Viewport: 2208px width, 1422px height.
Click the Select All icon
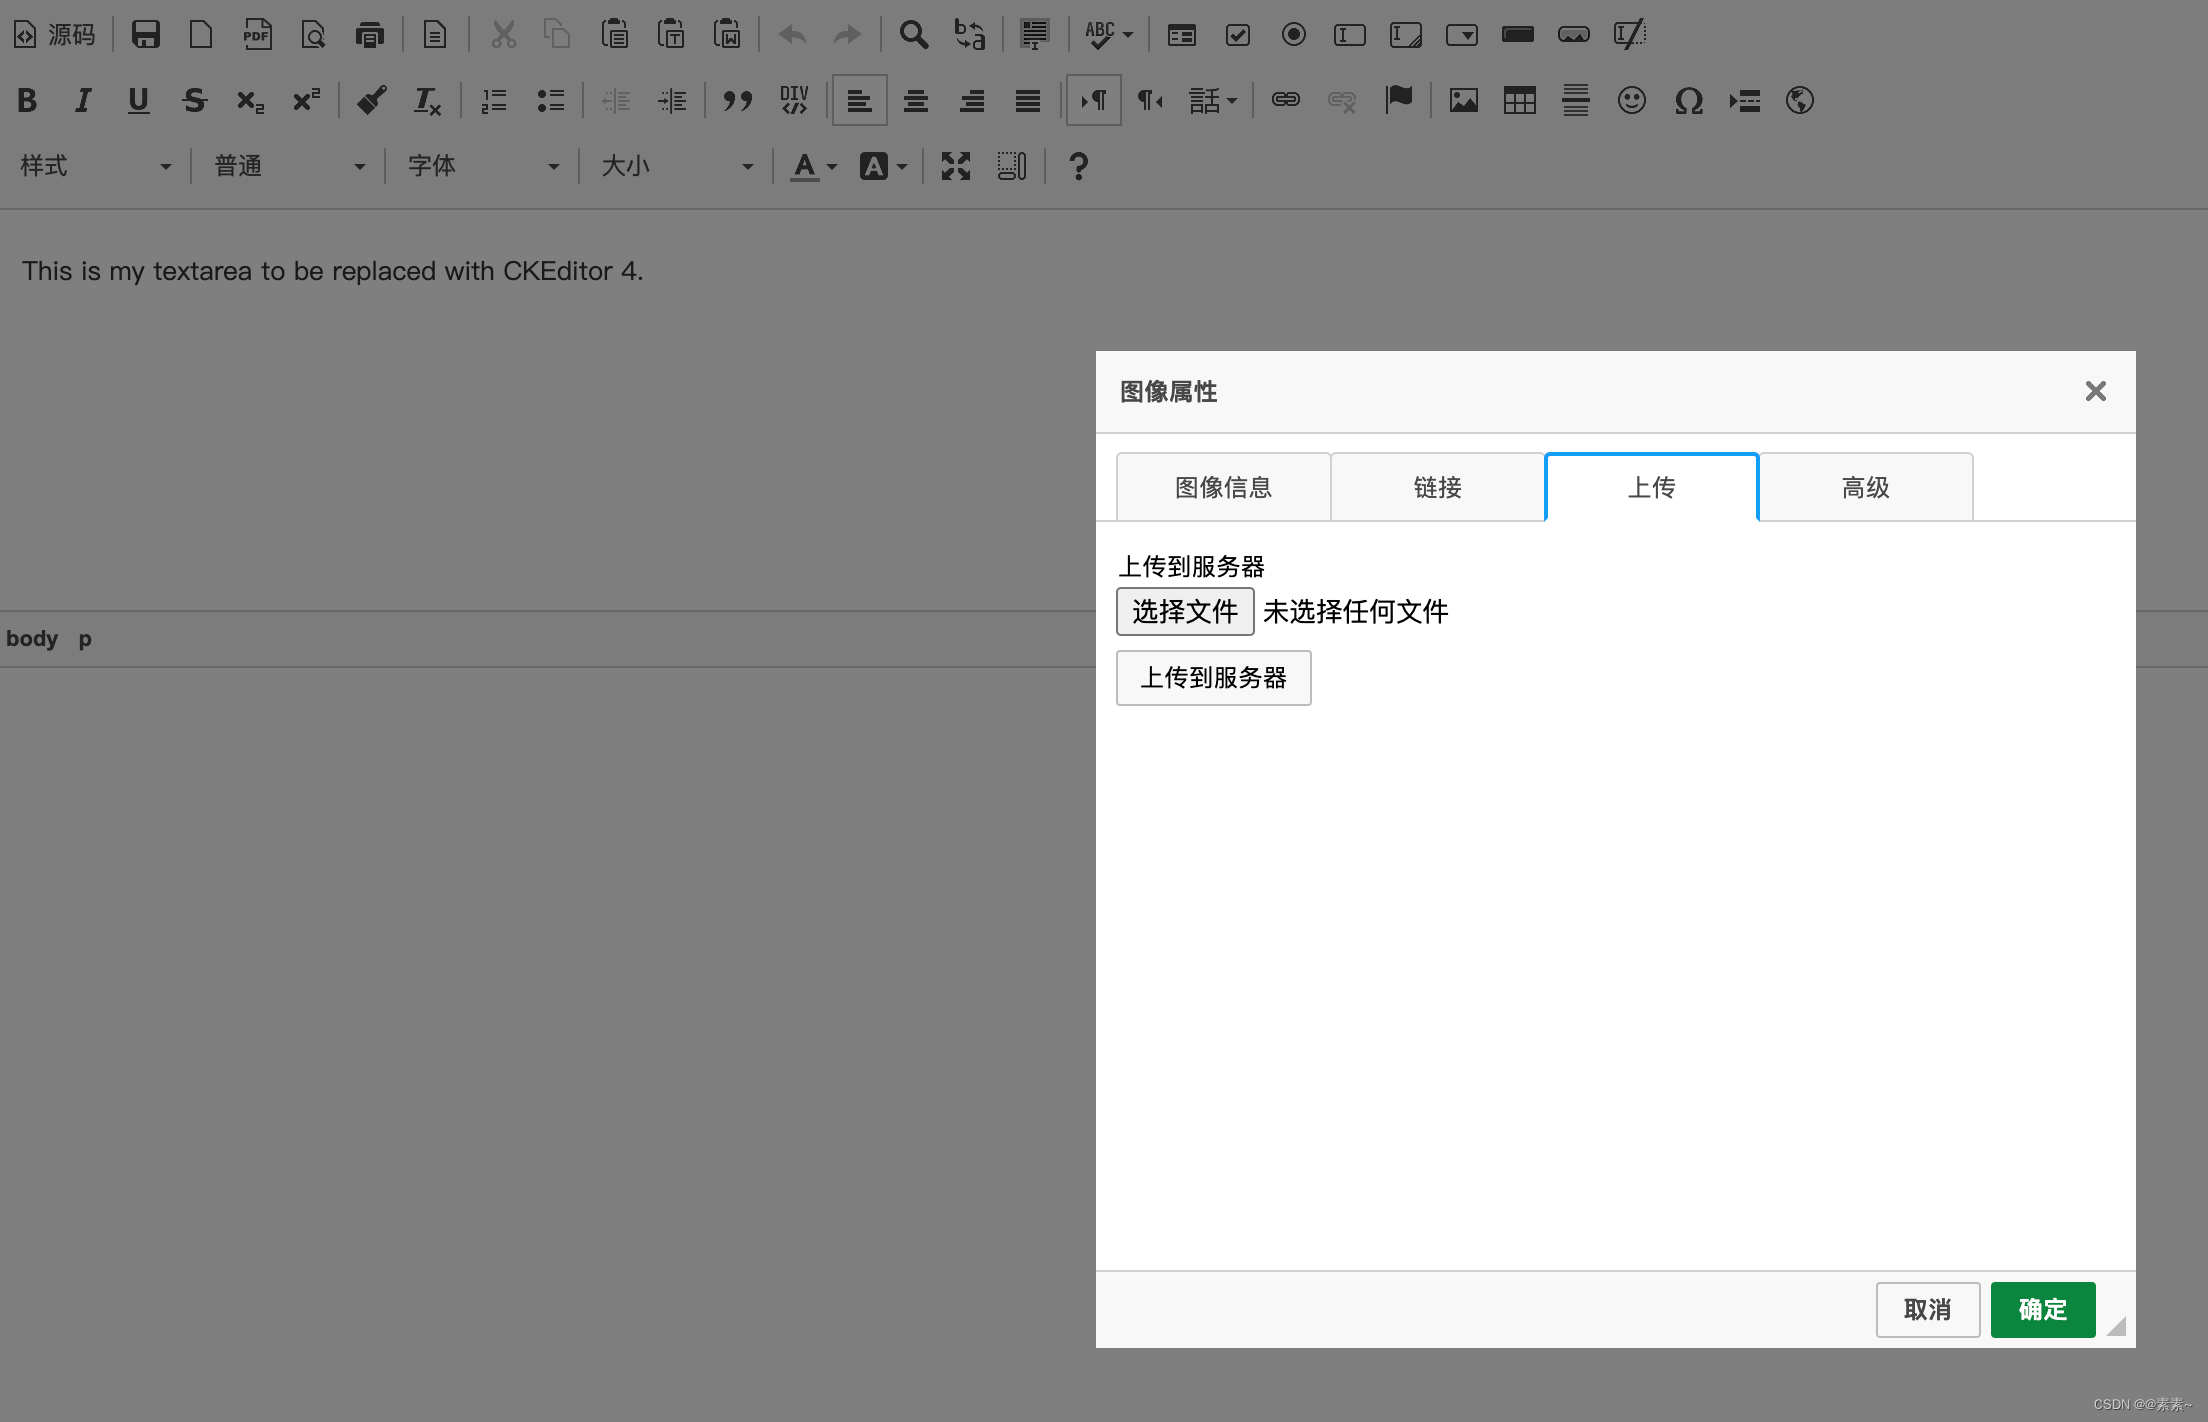click(x=1034, y=35)
